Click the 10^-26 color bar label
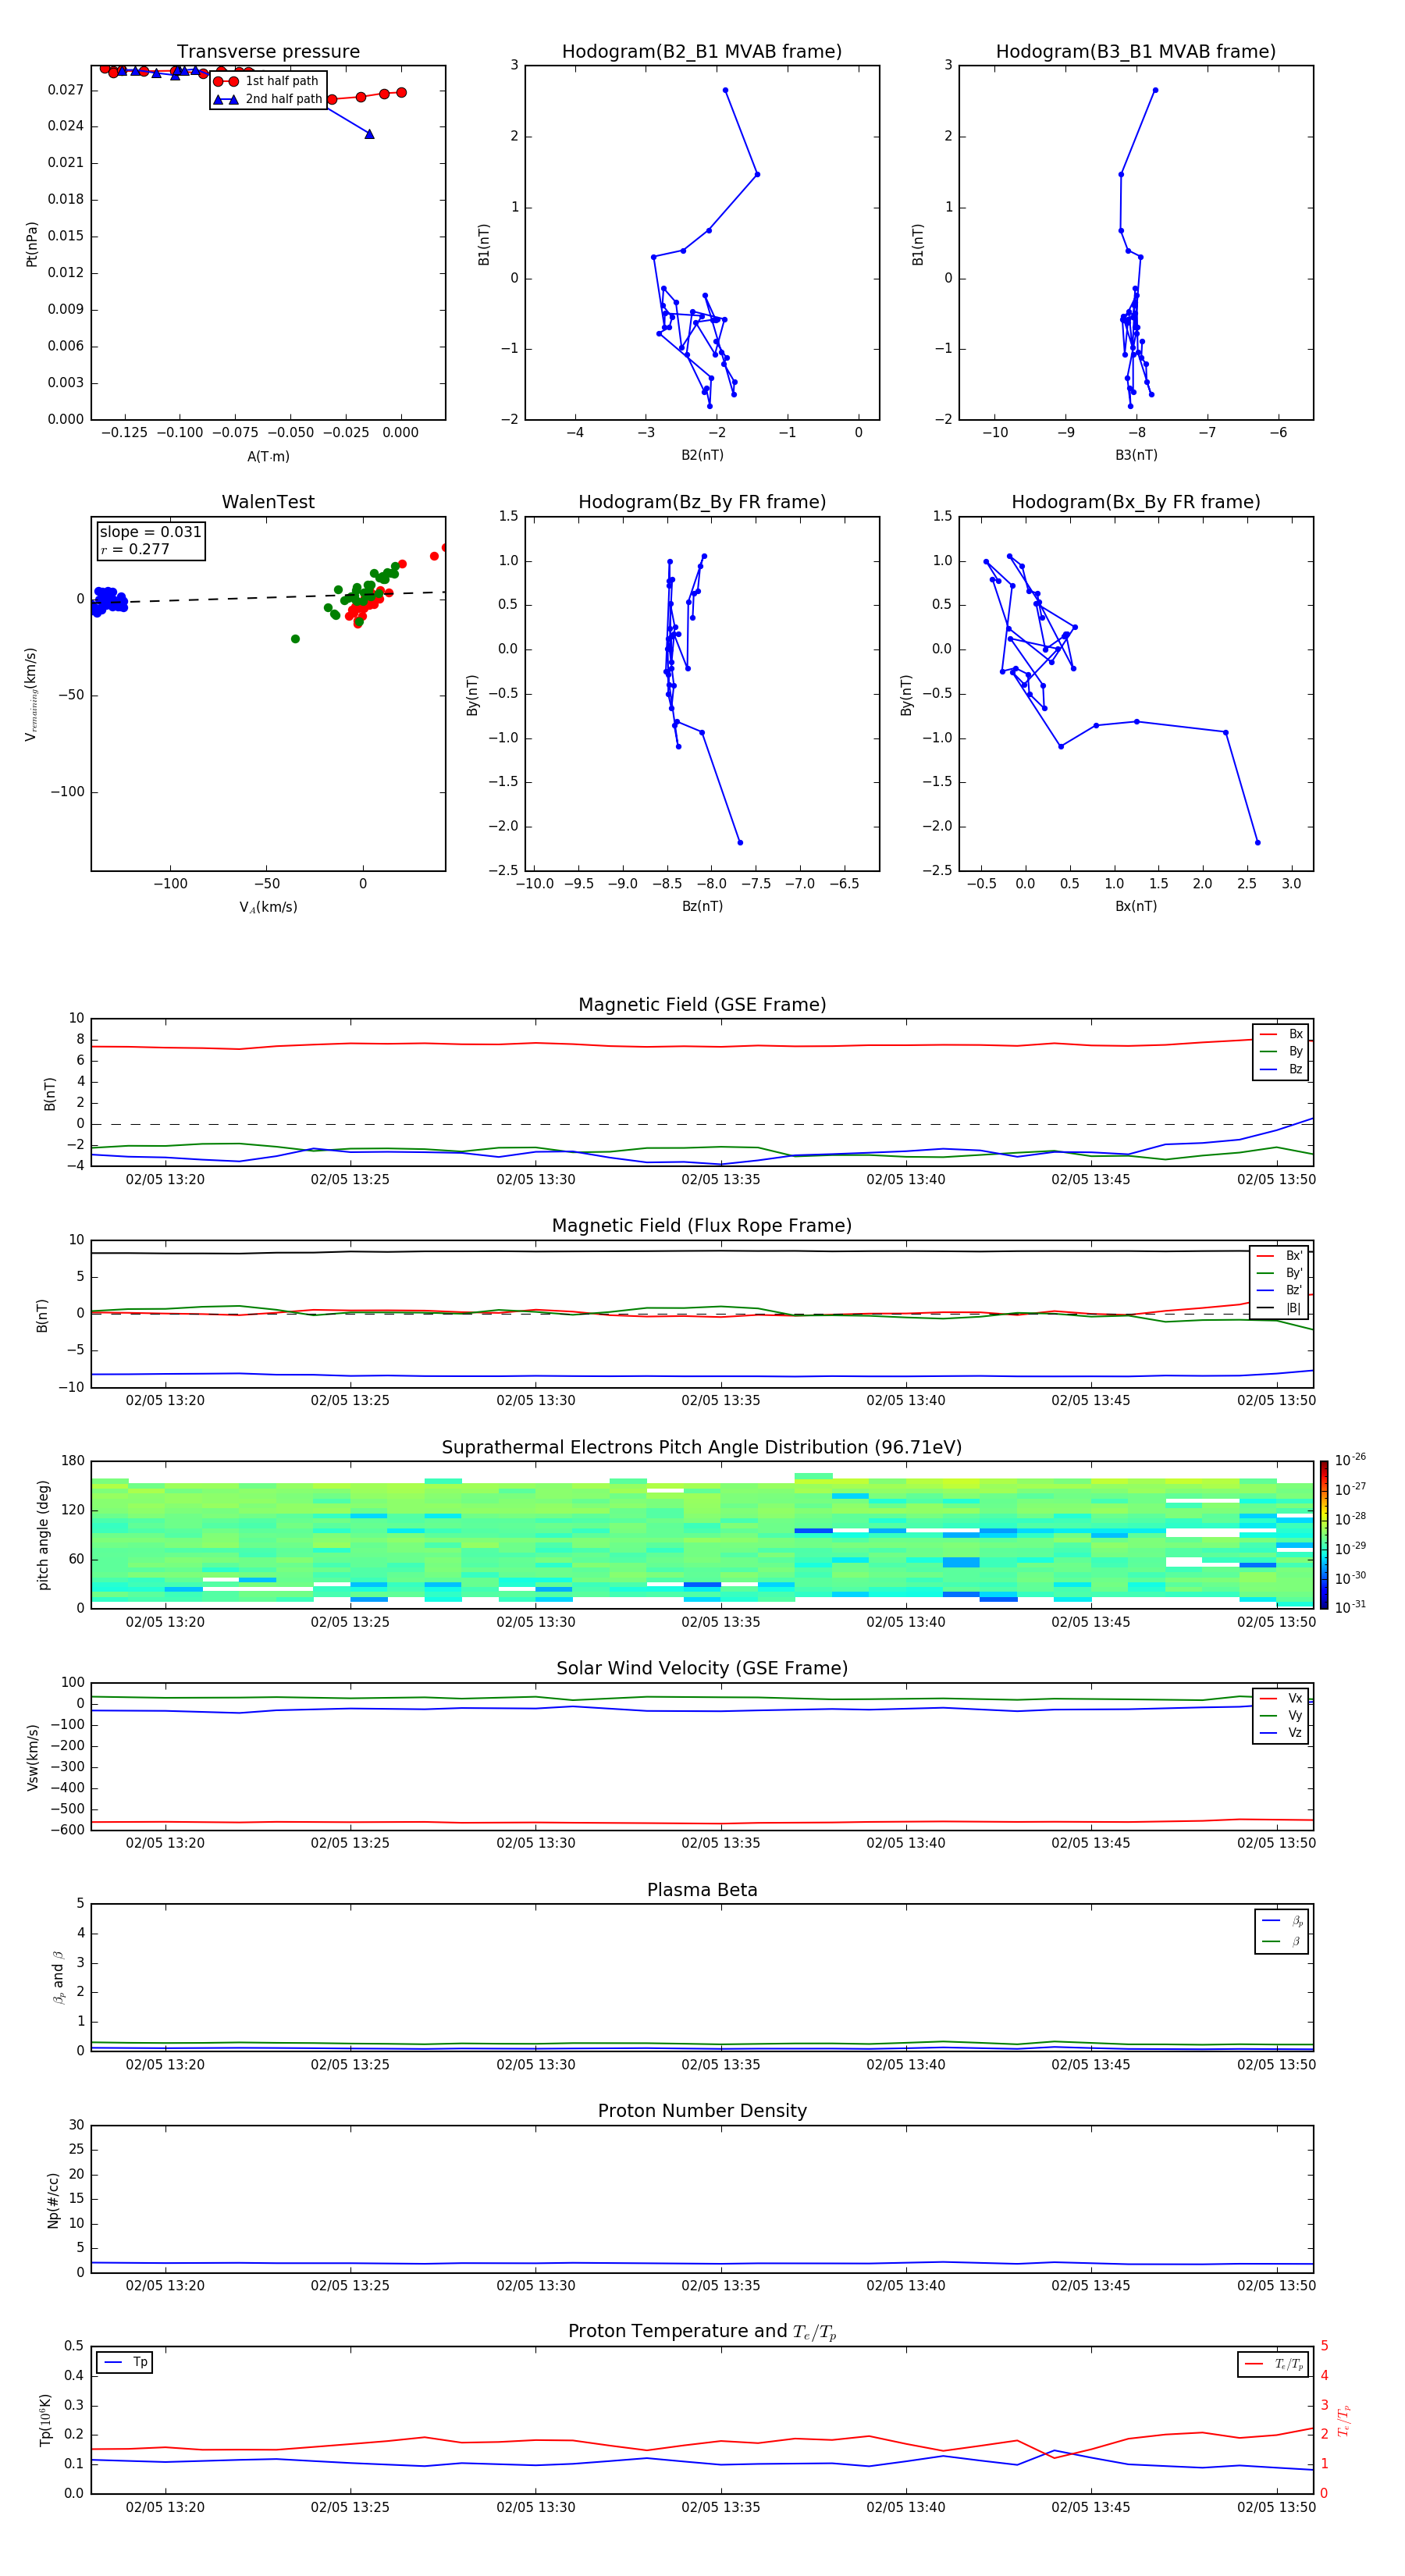1405x2576 pixels. [1350, 1460]
